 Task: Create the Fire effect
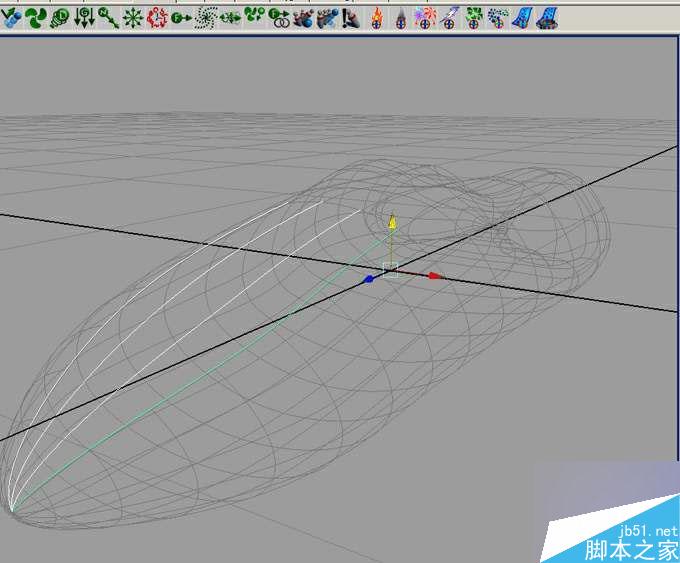tap(377, 18)
